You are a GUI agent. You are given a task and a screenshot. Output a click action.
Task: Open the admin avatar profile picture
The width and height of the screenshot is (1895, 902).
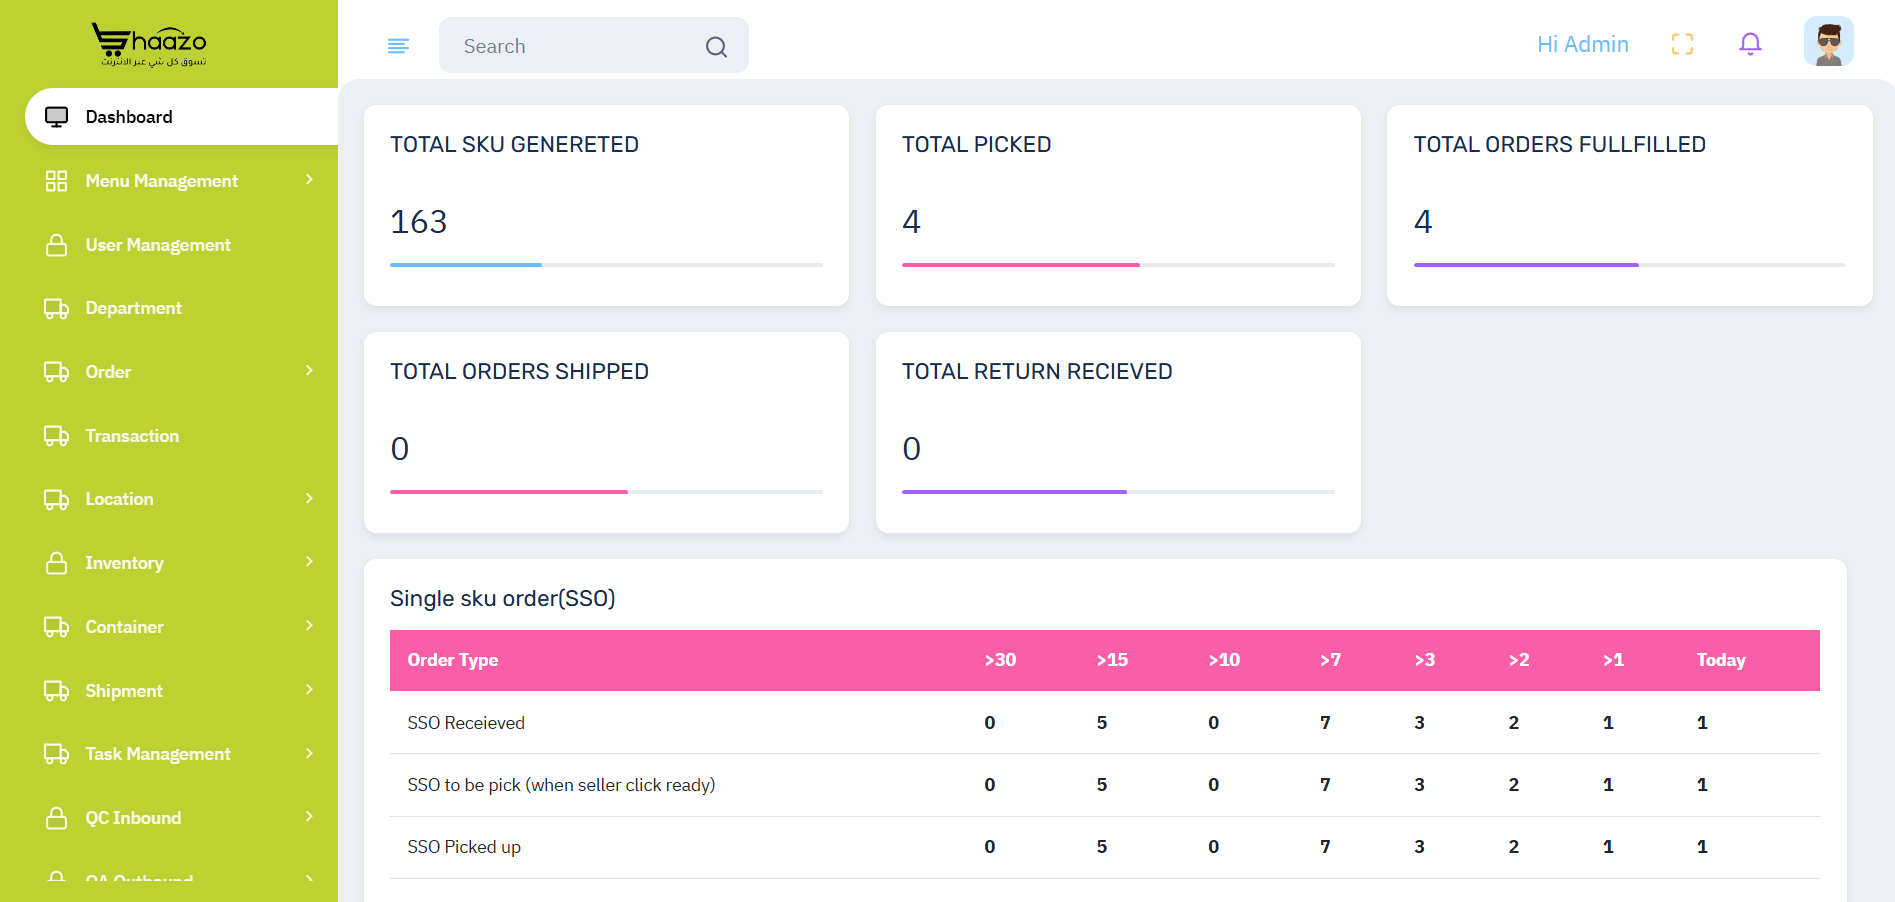tap(1829, 42)
